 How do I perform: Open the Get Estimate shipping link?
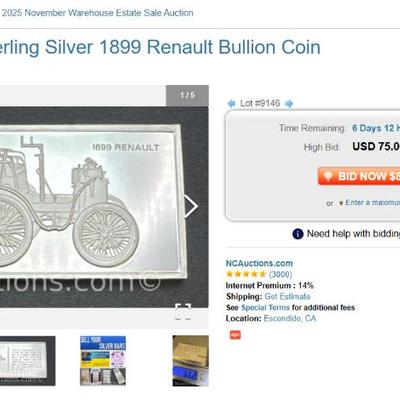[287, 296]
